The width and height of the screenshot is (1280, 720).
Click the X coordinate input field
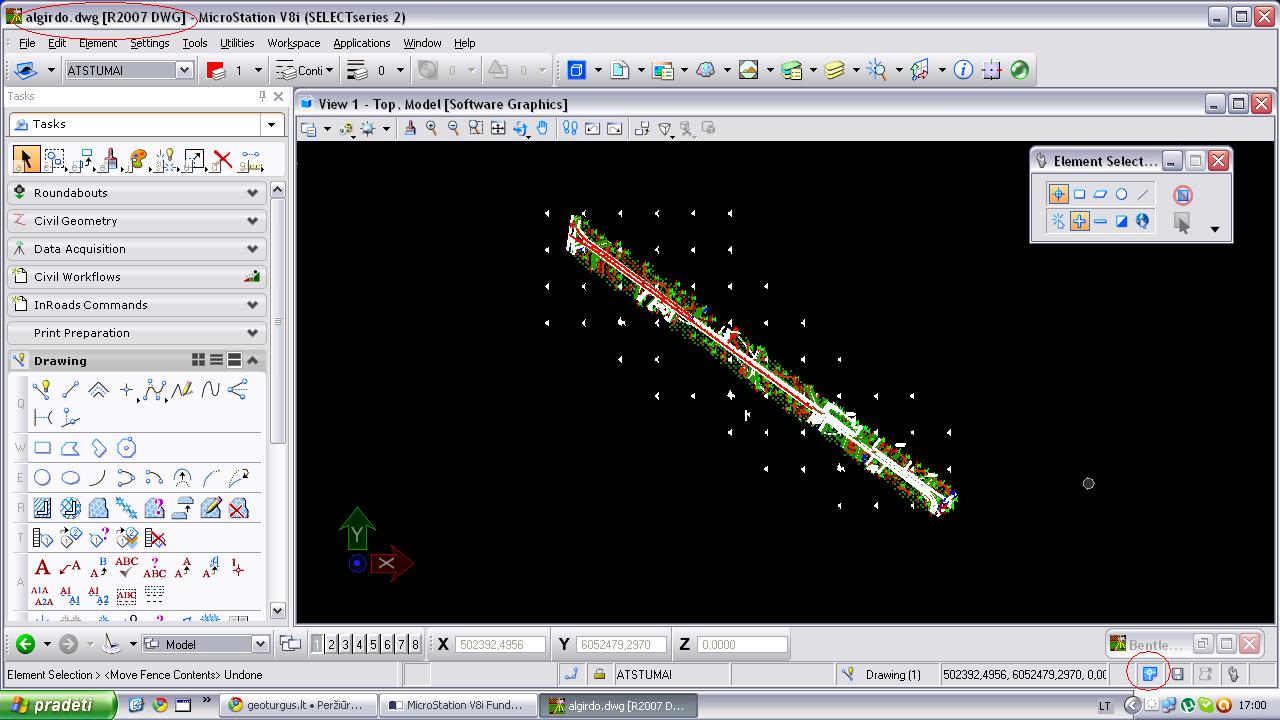coord(501,645)
